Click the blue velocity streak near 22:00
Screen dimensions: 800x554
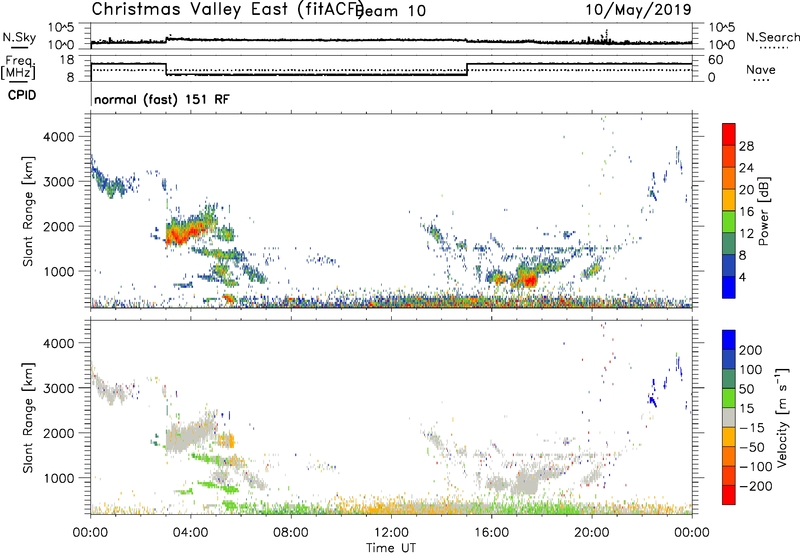(653, 394)
